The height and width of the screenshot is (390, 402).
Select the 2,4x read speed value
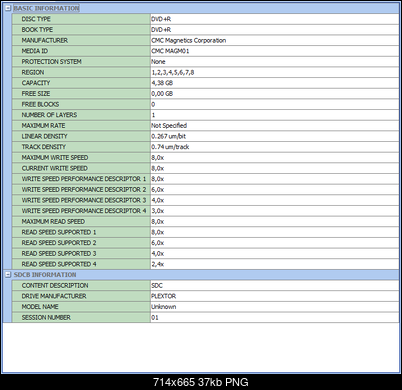point(158,264)
